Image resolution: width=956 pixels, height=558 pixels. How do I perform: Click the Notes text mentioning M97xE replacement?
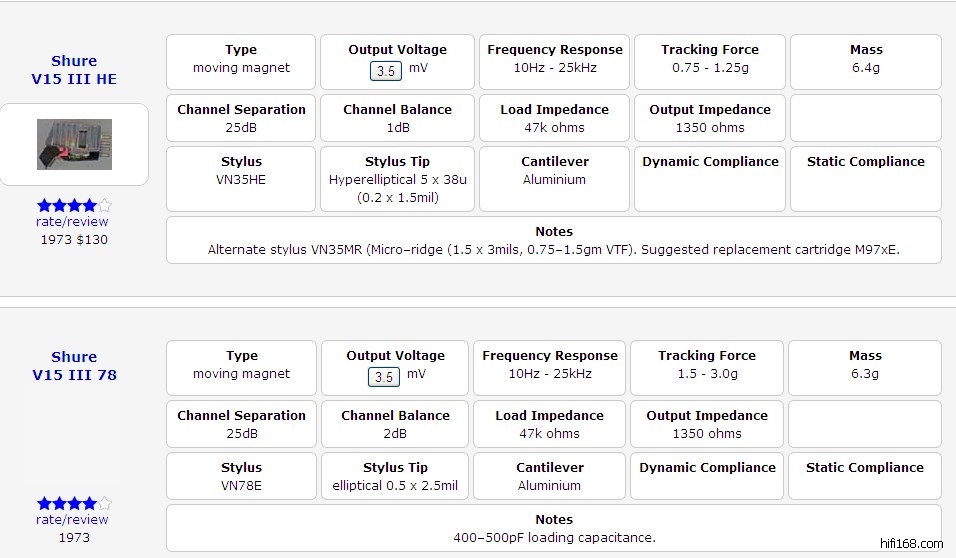tap(553, 250)
